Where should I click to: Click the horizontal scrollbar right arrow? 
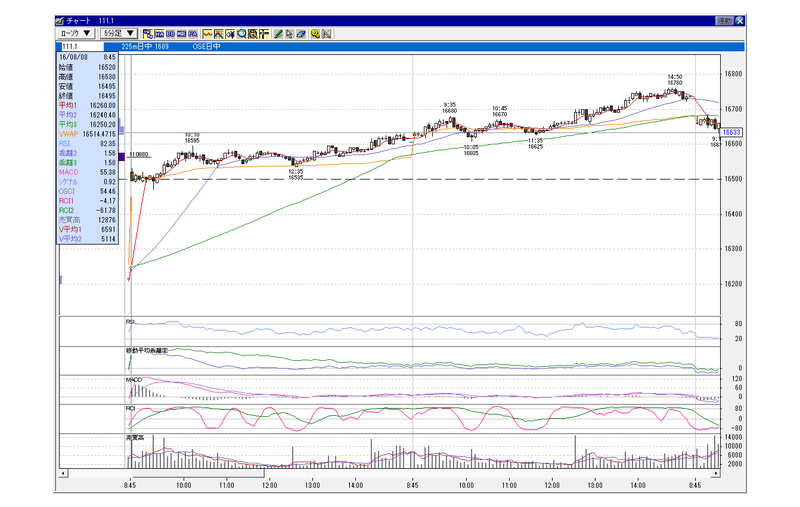point(716,473)
